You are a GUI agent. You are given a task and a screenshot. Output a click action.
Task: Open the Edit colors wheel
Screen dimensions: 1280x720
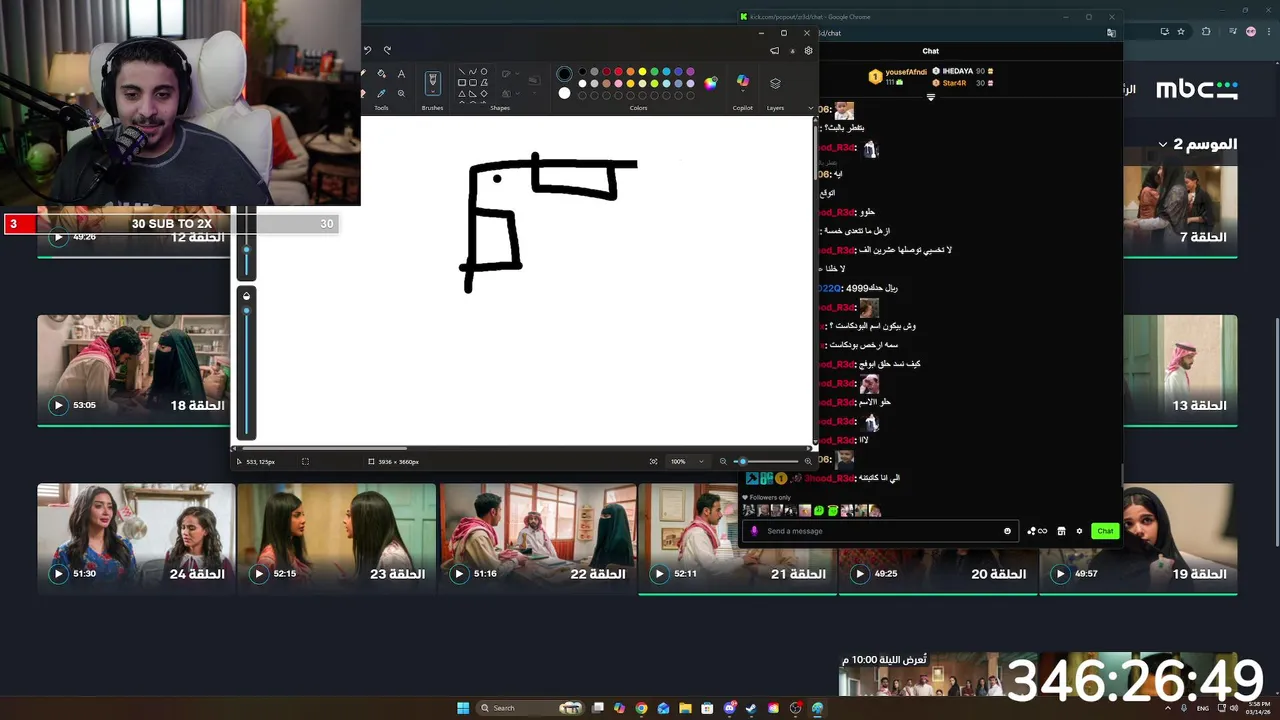click(x=710, y=83)
